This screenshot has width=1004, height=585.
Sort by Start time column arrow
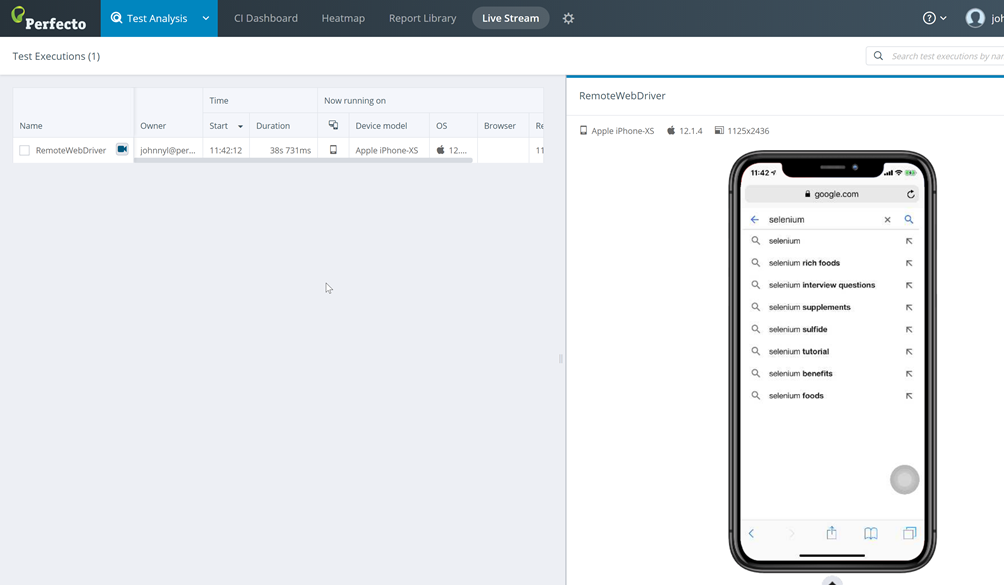[x=240, y=127]
